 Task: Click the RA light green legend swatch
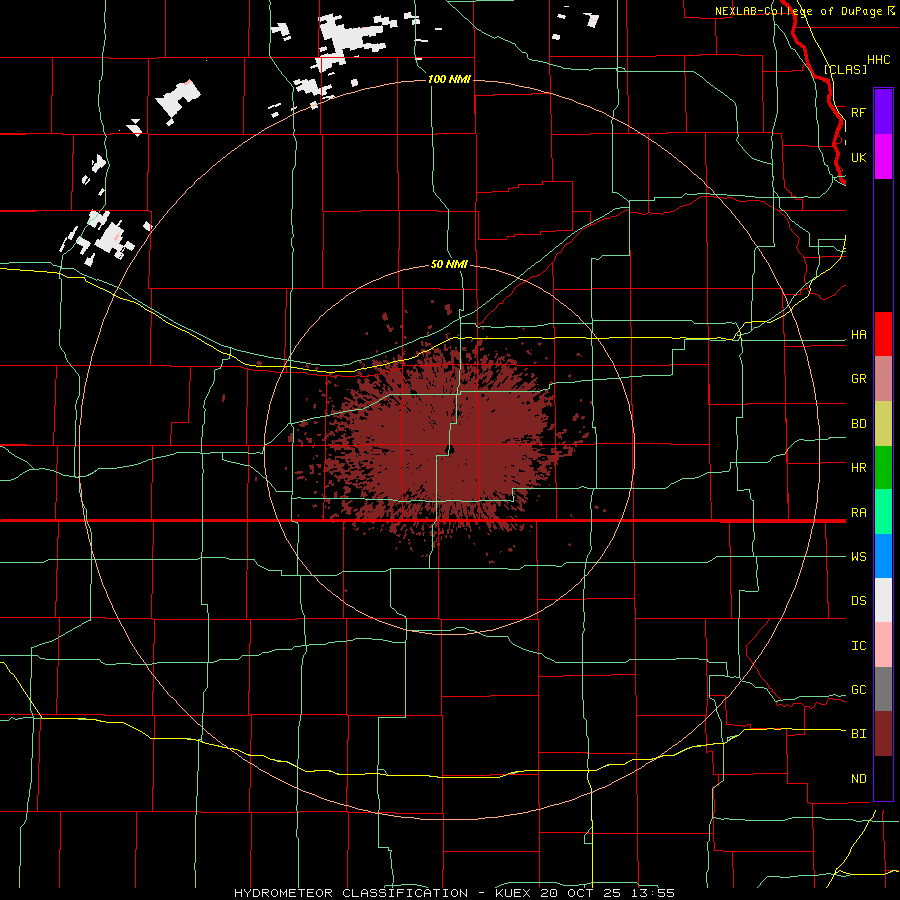point(883,512)
